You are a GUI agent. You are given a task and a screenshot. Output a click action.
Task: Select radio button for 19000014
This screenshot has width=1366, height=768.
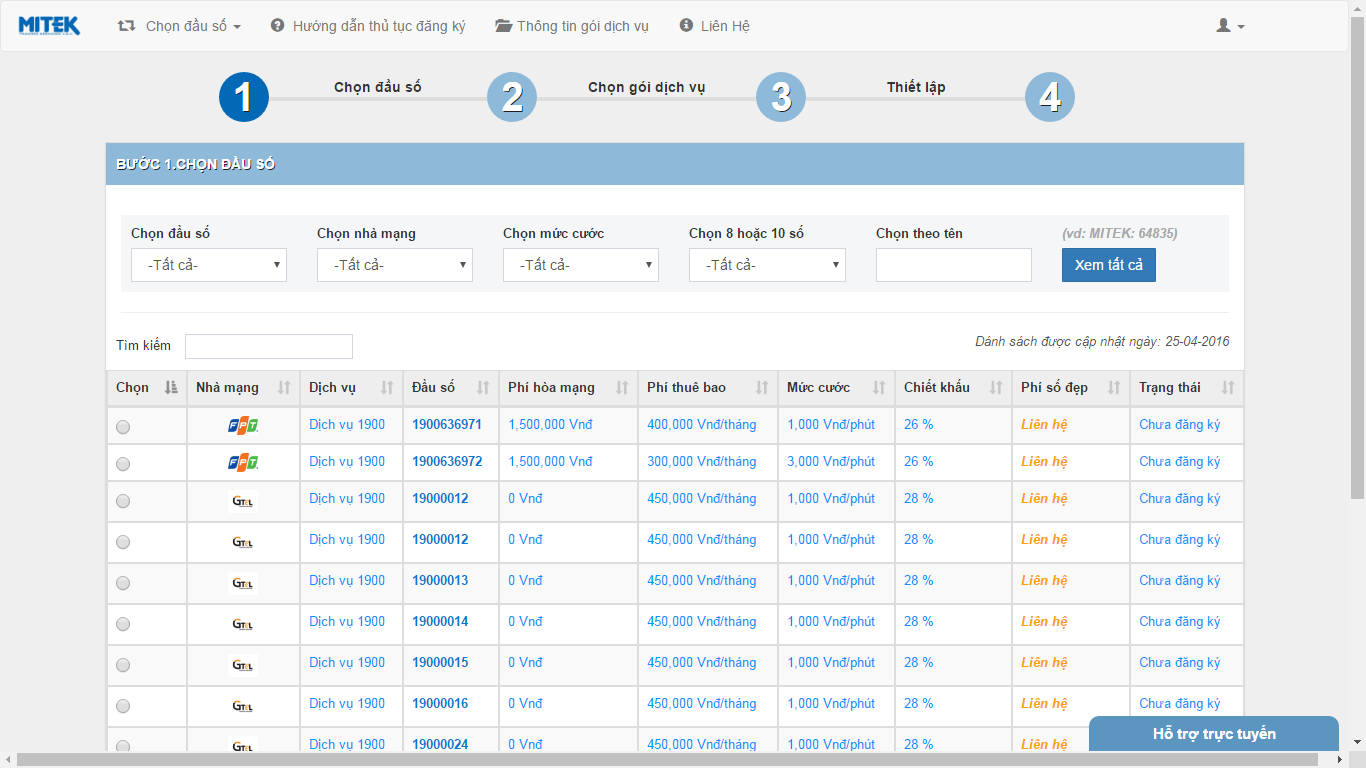click(123, 624)
